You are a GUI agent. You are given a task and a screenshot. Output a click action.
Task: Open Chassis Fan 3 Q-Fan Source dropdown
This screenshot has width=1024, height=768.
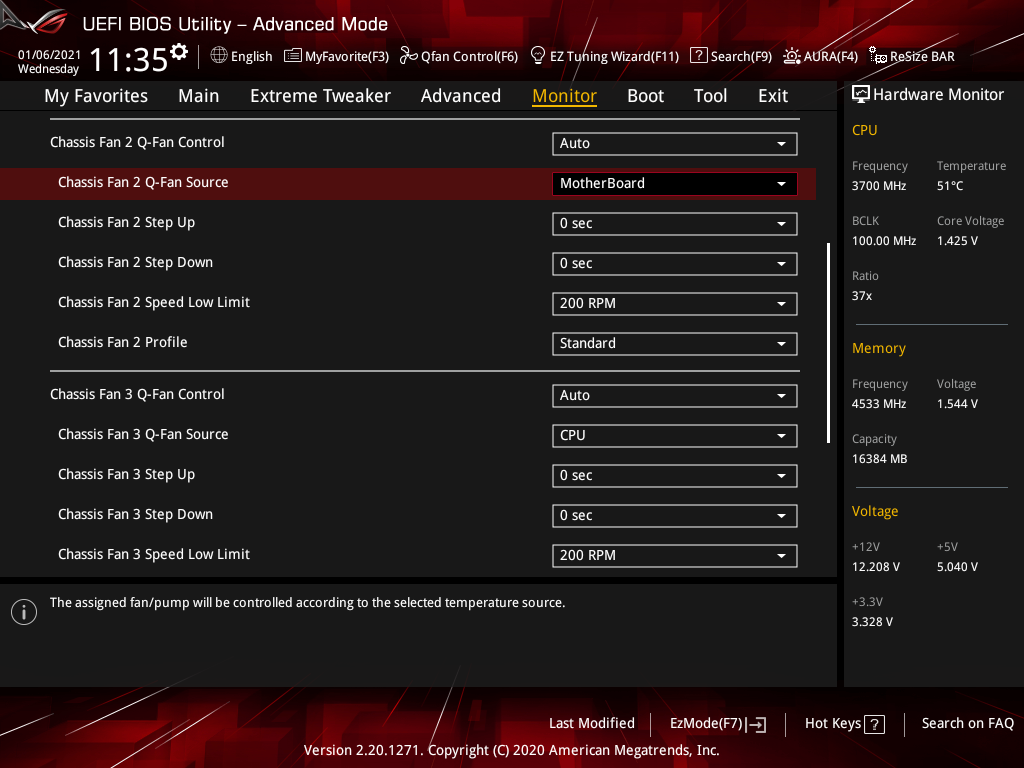[675, 436]
